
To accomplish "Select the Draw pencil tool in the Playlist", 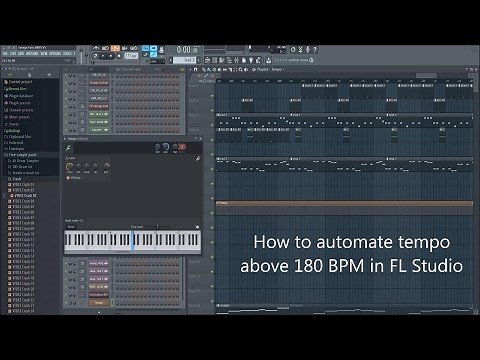I will click(204, 69).
